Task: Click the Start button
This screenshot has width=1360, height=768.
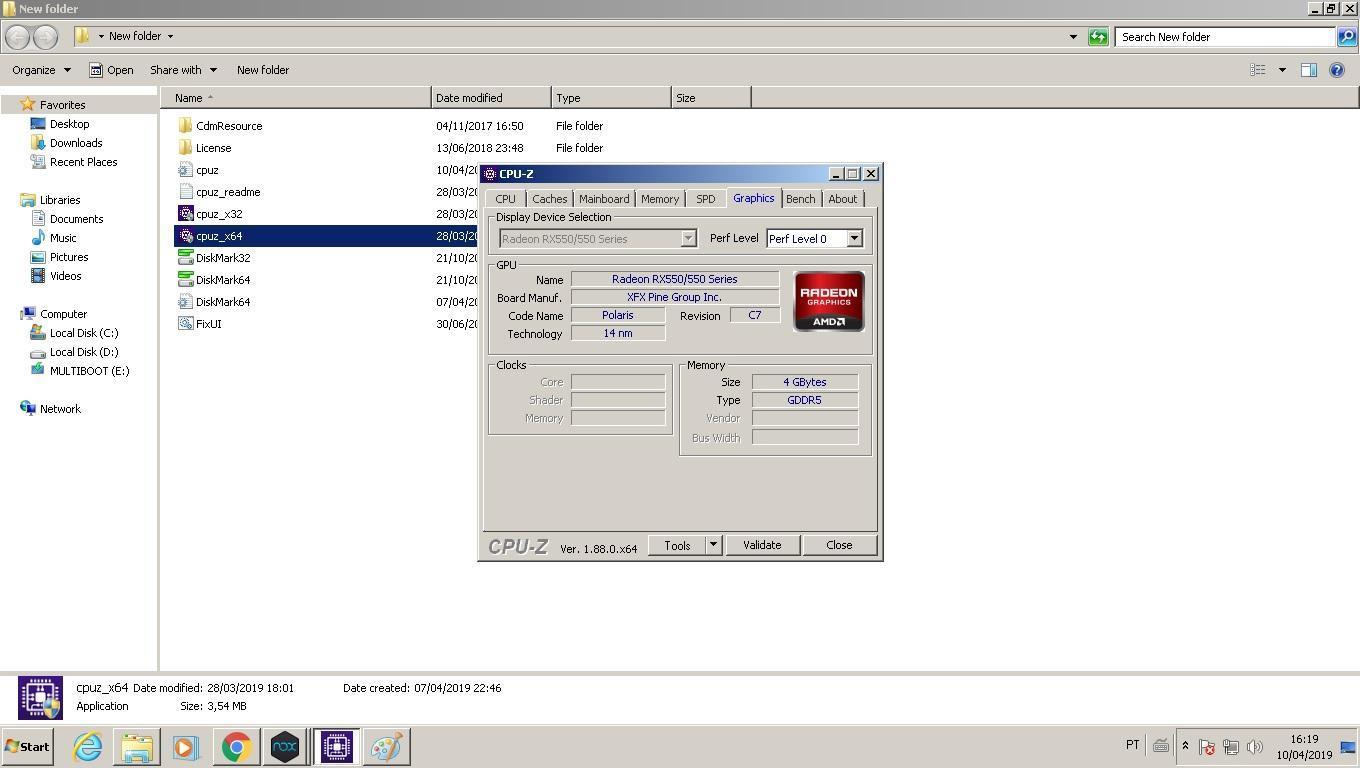Action: [x=27, y=747]
